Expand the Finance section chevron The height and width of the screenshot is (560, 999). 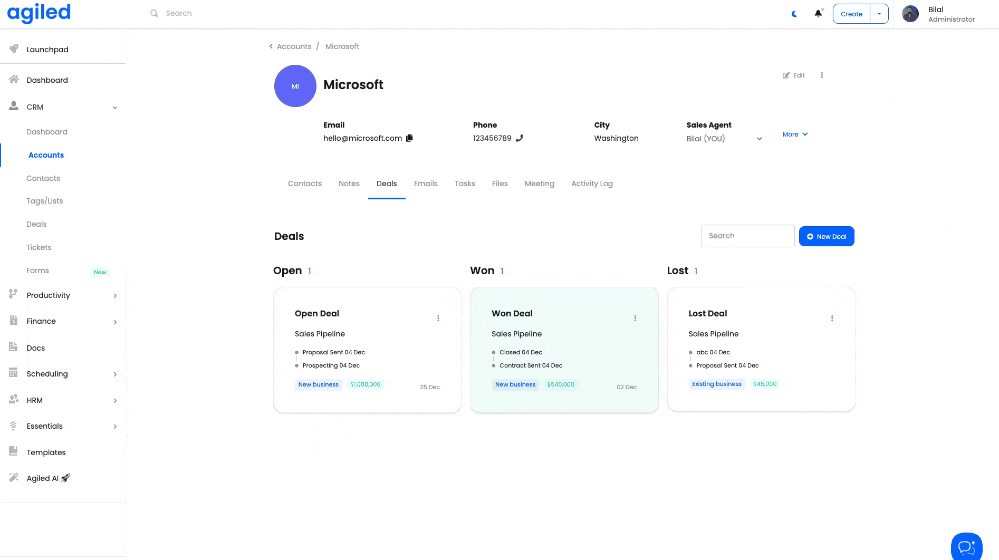pyautogui.click(x=115, y=322)
